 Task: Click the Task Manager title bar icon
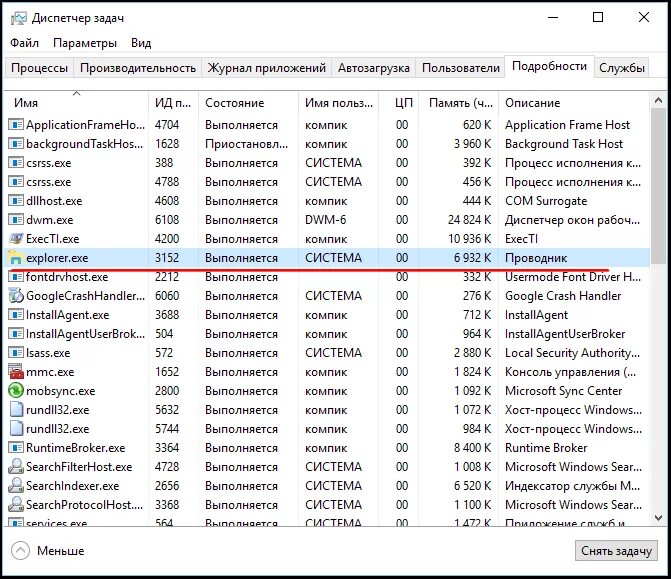(x=18, y=18)
